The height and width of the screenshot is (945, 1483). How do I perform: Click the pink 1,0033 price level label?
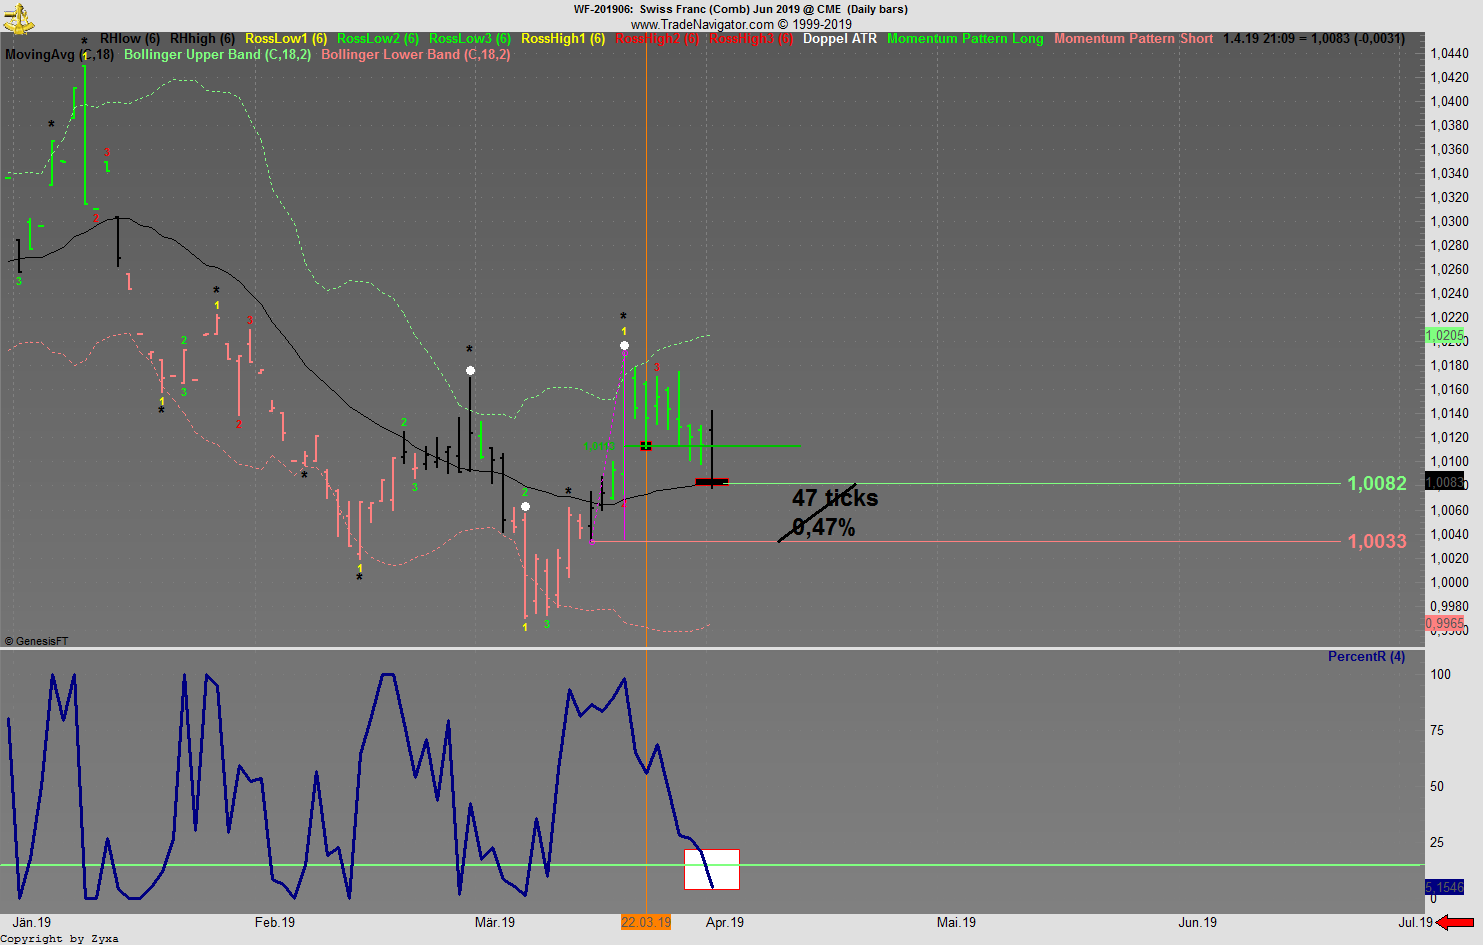[x=1377, y=542]
